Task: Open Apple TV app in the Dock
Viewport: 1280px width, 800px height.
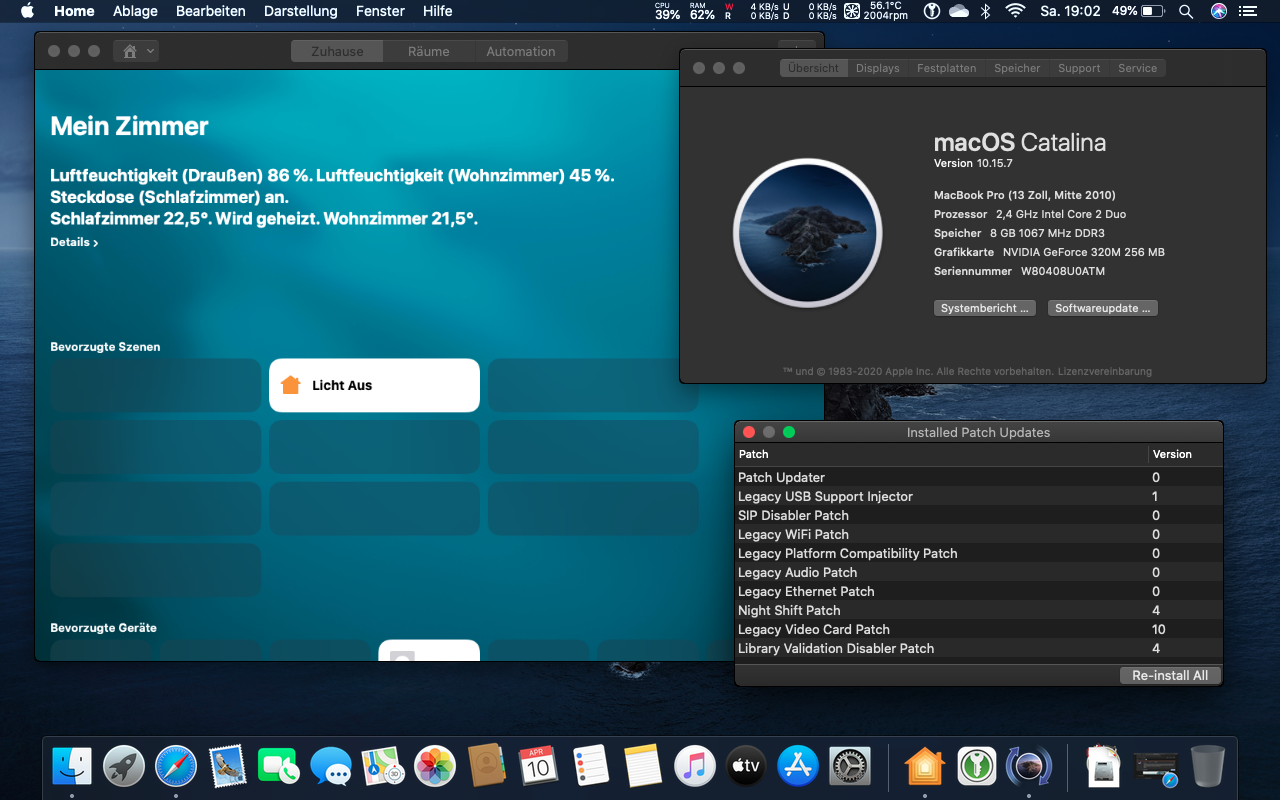Action: click(x=745, y=767)
